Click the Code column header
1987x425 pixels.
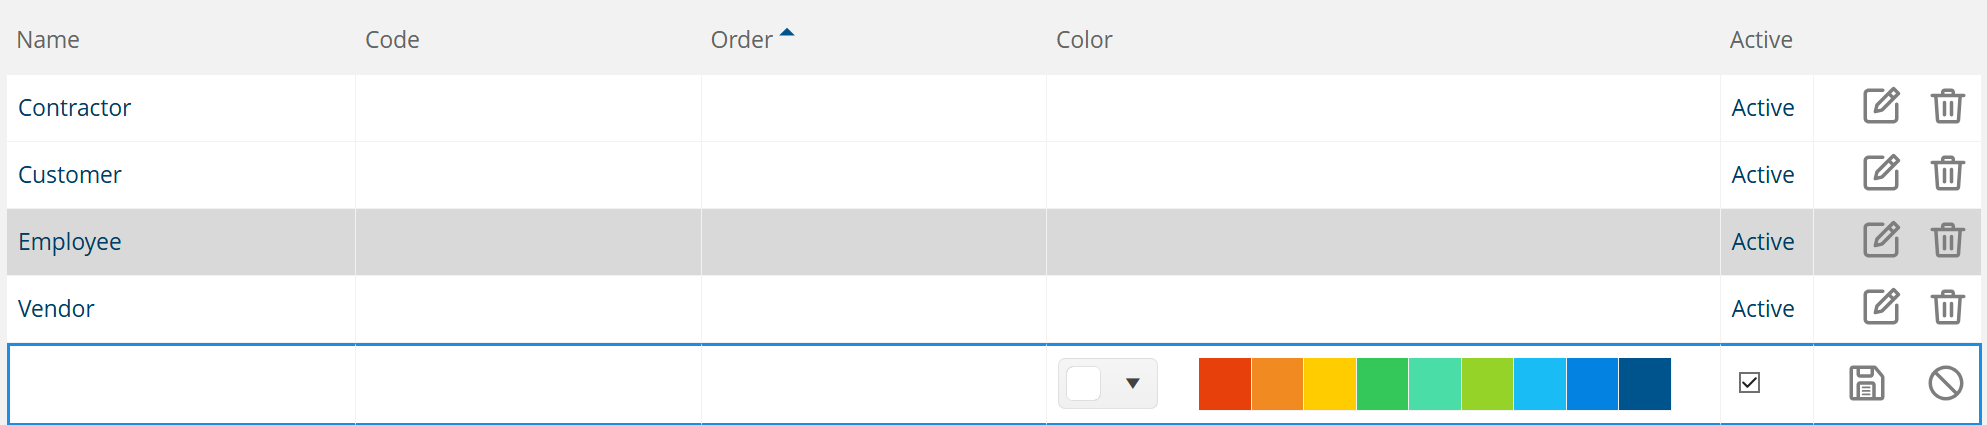392,39
